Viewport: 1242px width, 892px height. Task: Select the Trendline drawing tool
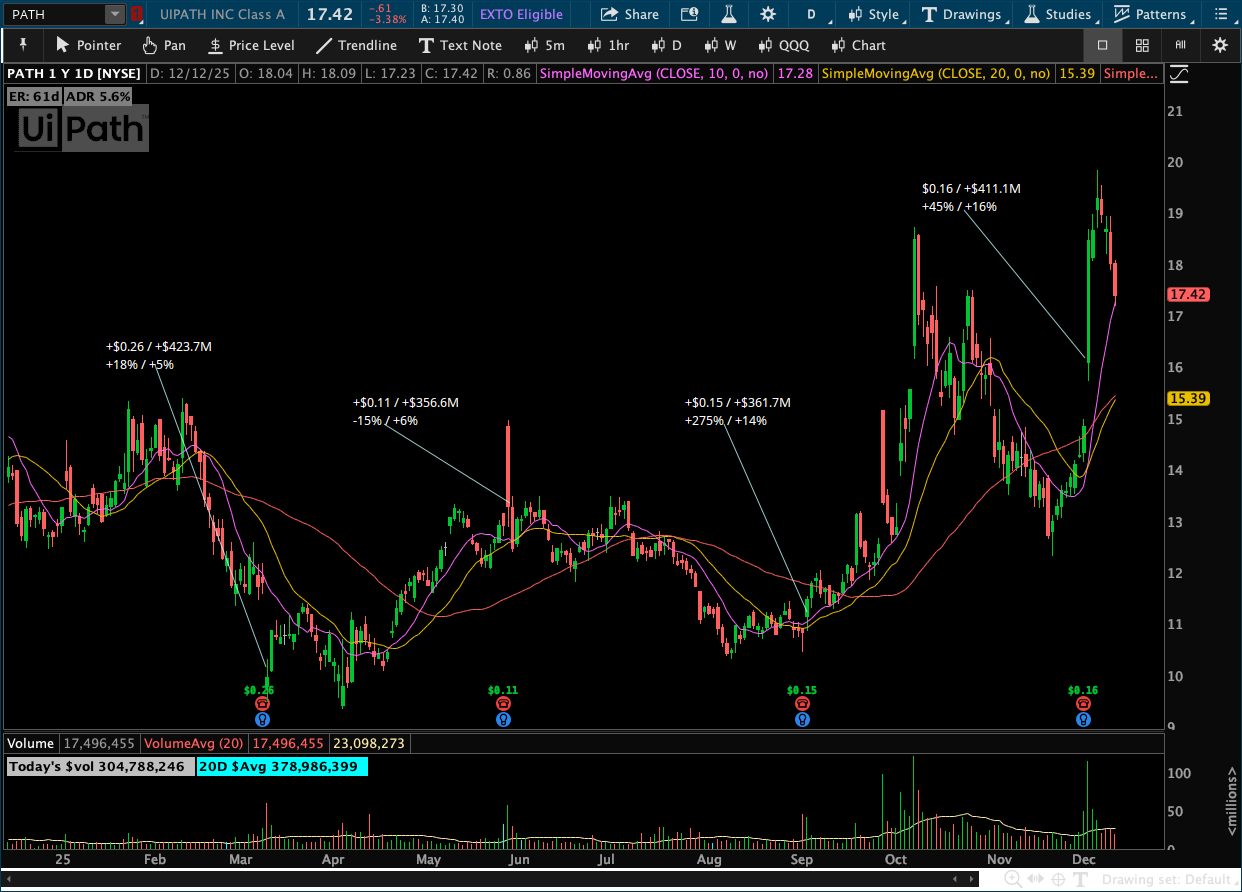pos(355,45)
